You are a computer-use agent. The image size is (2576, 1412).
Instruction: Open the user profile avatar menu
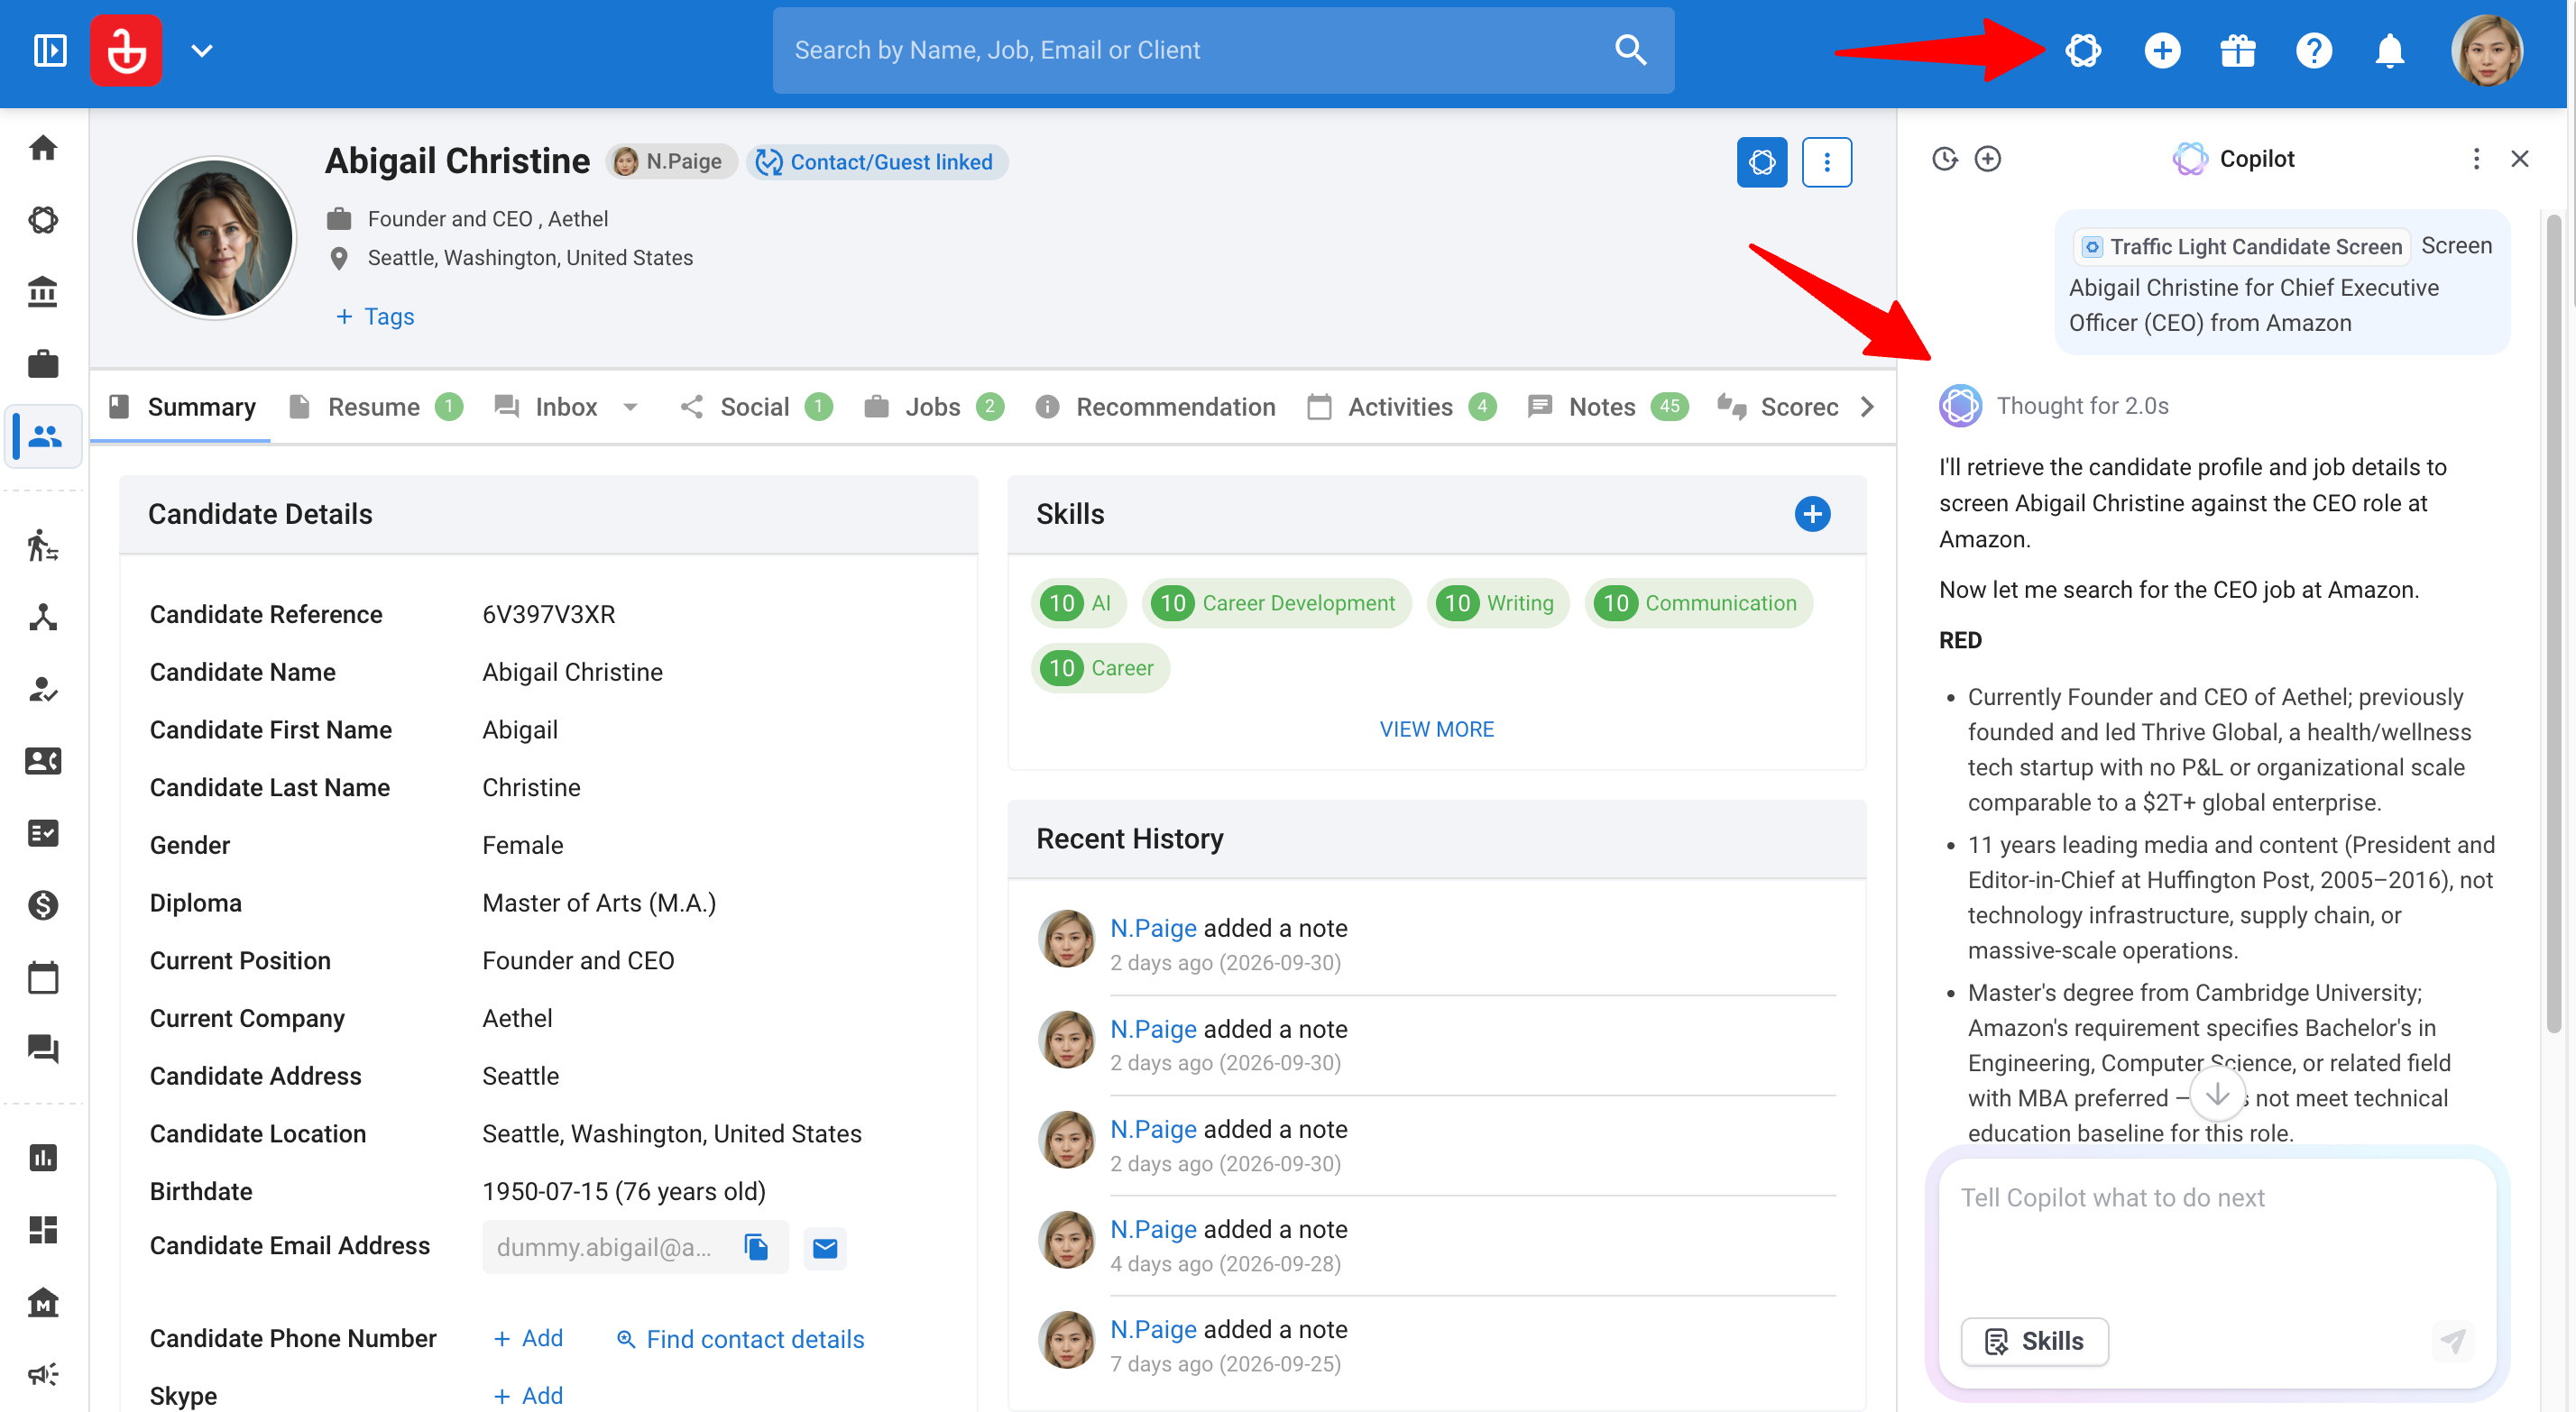click(x=2487, y=50)
